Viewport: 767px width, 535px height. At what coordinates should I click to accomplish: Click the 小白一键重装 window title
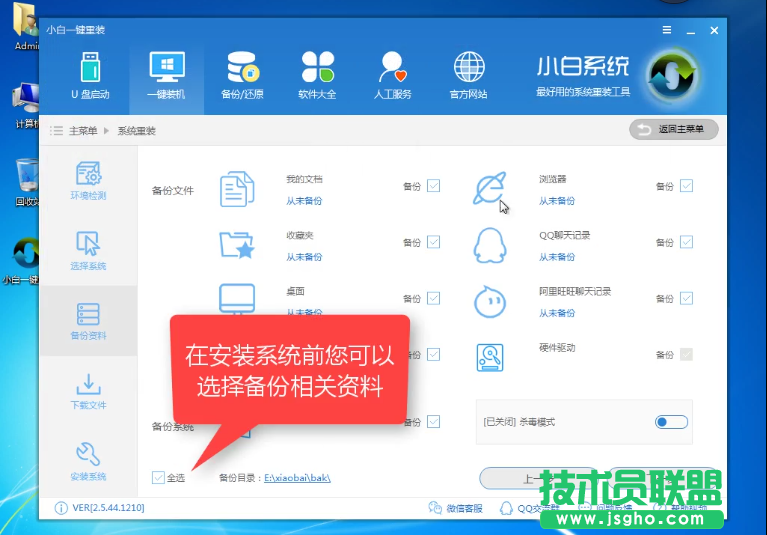tap(75, 30)
